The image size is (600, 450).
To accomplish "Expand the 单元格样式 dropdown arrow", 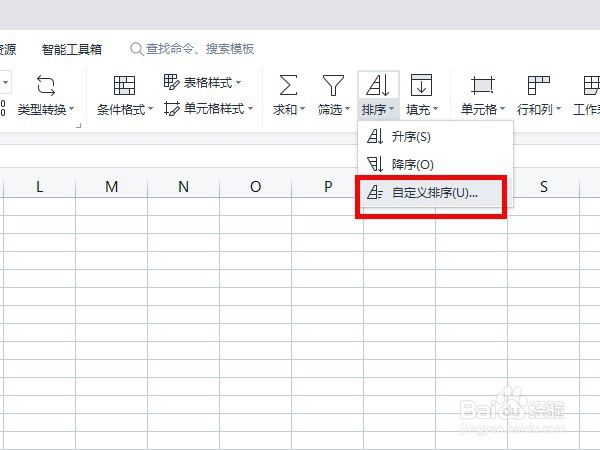I will point(251,109).
